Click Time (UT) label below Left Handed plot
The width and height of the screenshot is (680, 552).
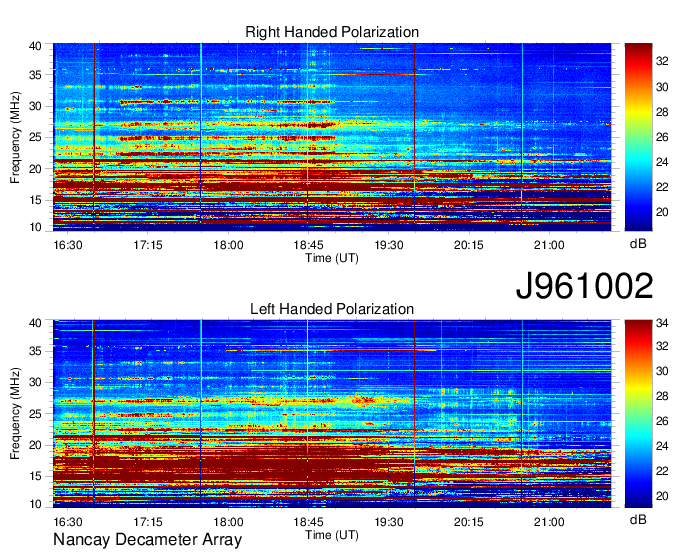pyautogui.click(x=332, y=535)
